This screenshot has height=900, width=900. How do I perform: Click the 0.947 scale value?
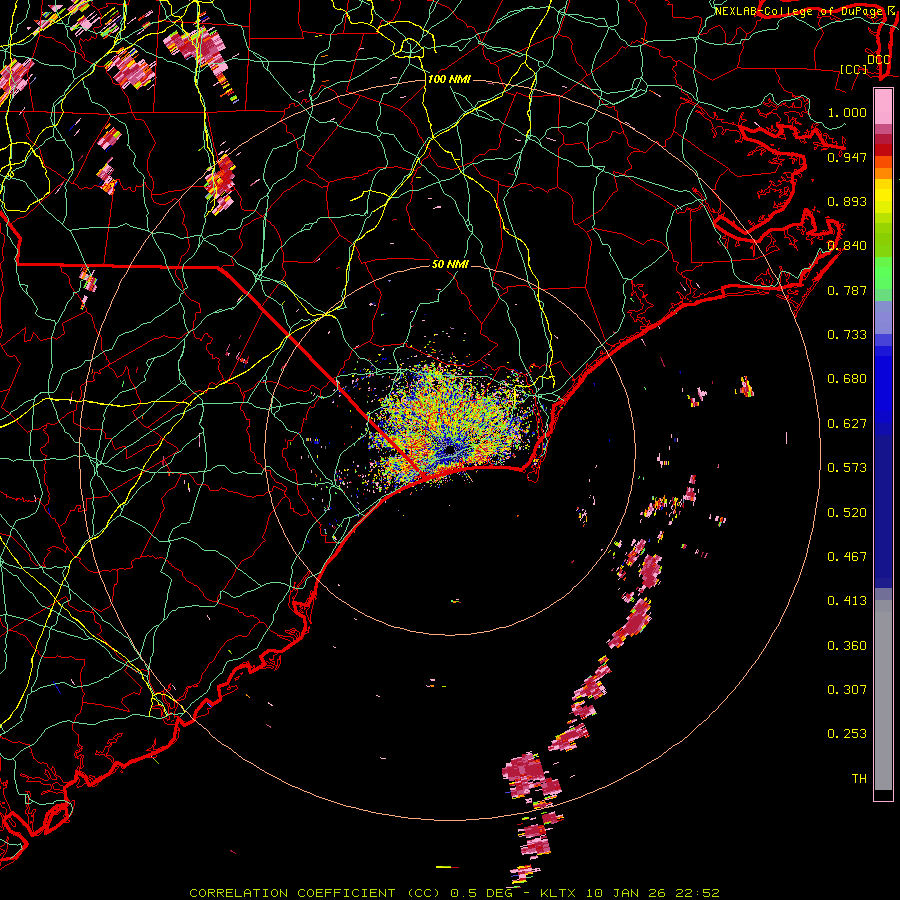coord(847,157)
